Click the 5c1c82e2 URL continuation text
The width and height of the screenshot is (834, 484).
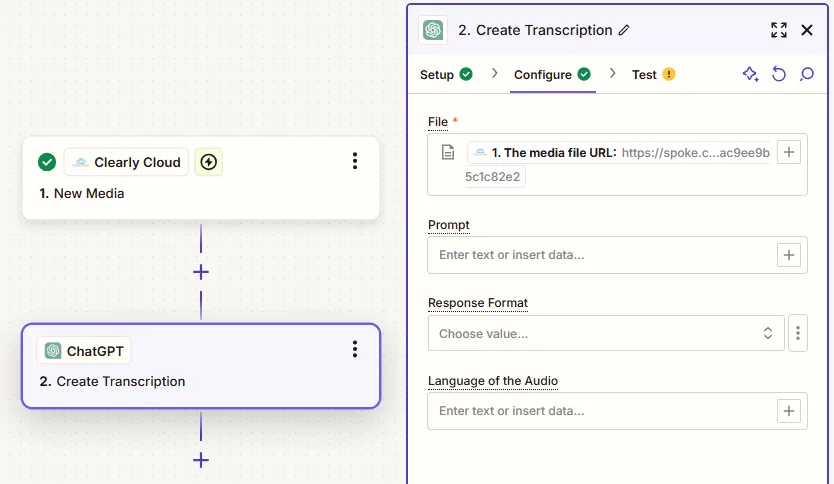coord(493,177)
